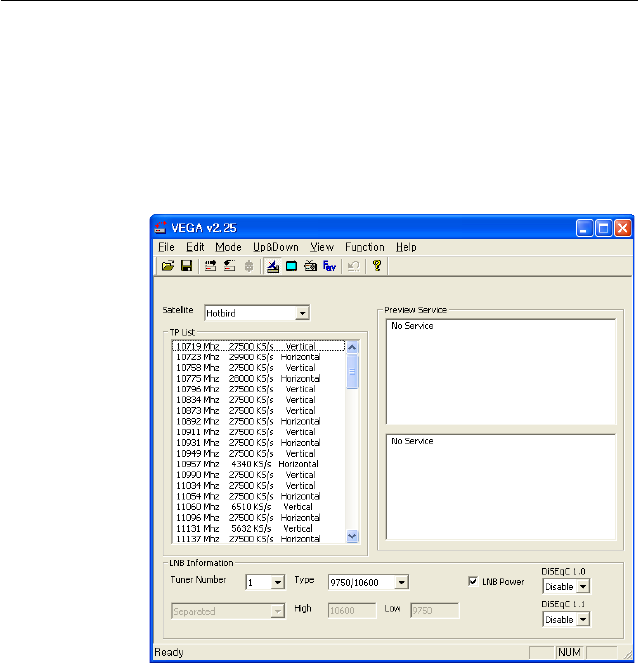Open the Help menu
The image size is (638, 663).
click(x=406, y=247)
